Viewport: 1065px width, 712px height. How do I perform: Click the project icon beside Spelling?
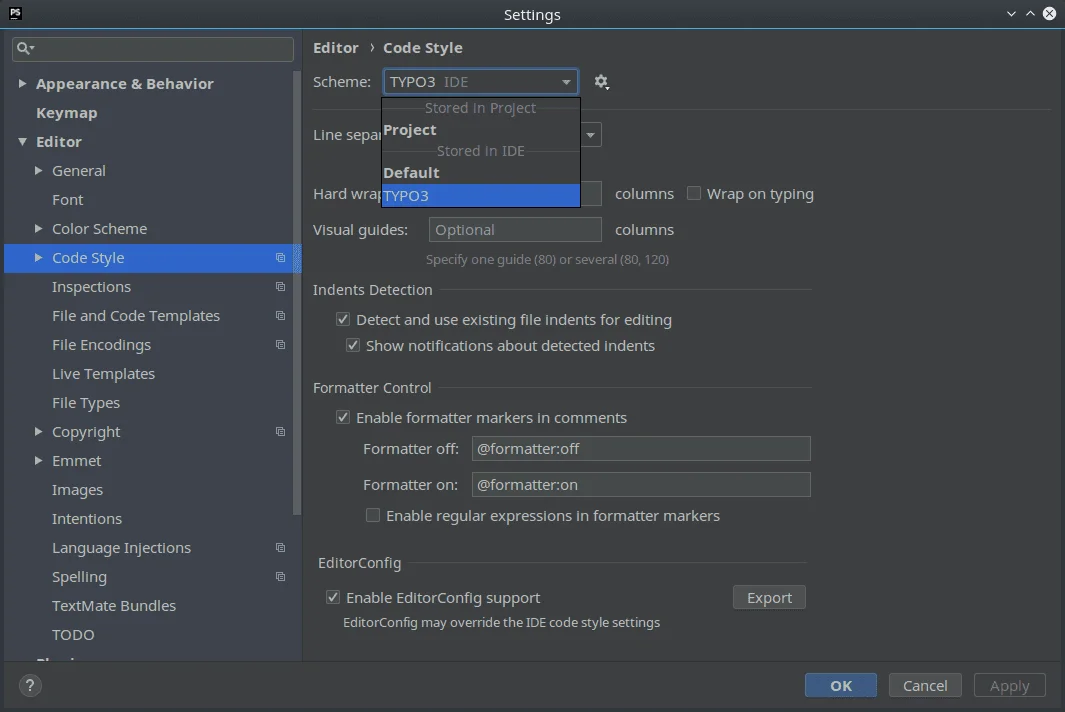279,577
